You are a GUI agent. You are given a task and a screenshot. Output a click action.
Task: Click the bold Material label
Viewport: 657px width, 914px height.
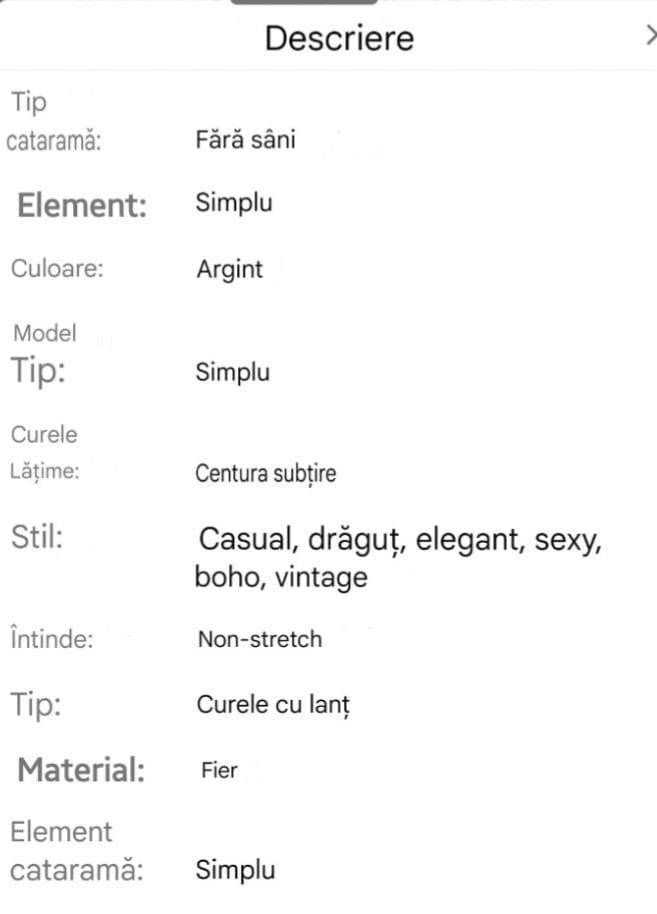click(81, 770)
